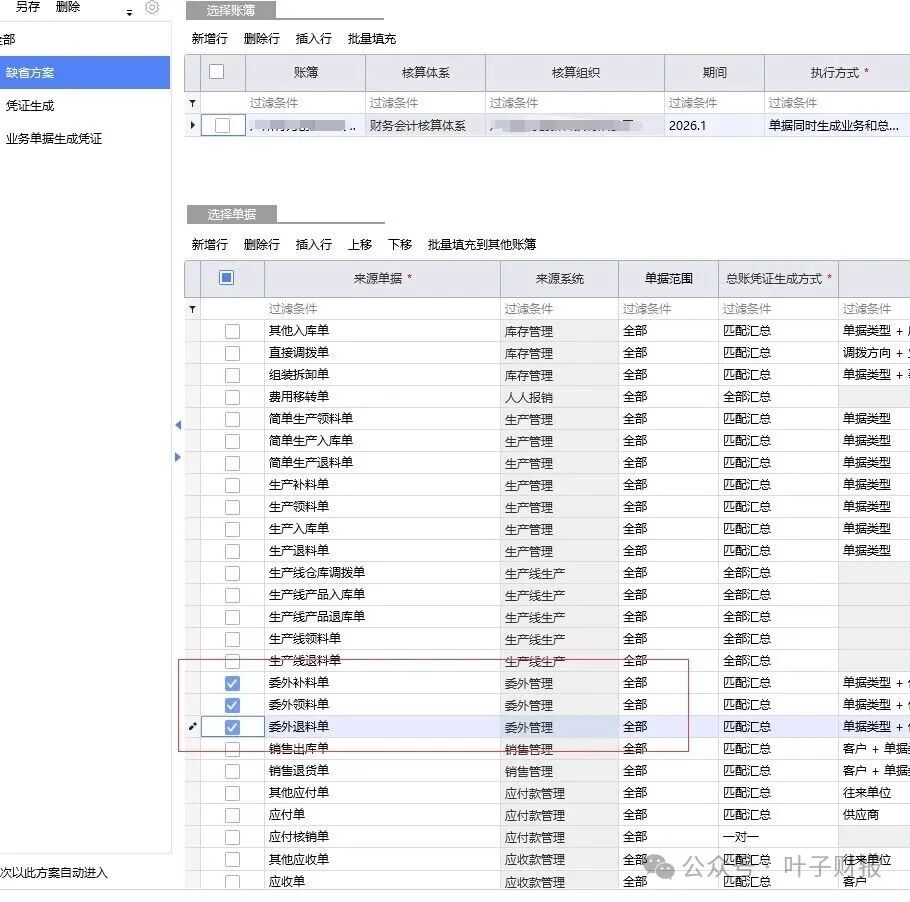Collapse left panel with left-pointing splitter arrow
The height and width of the screenshot is (902, 910).
[x=178, y=425]
